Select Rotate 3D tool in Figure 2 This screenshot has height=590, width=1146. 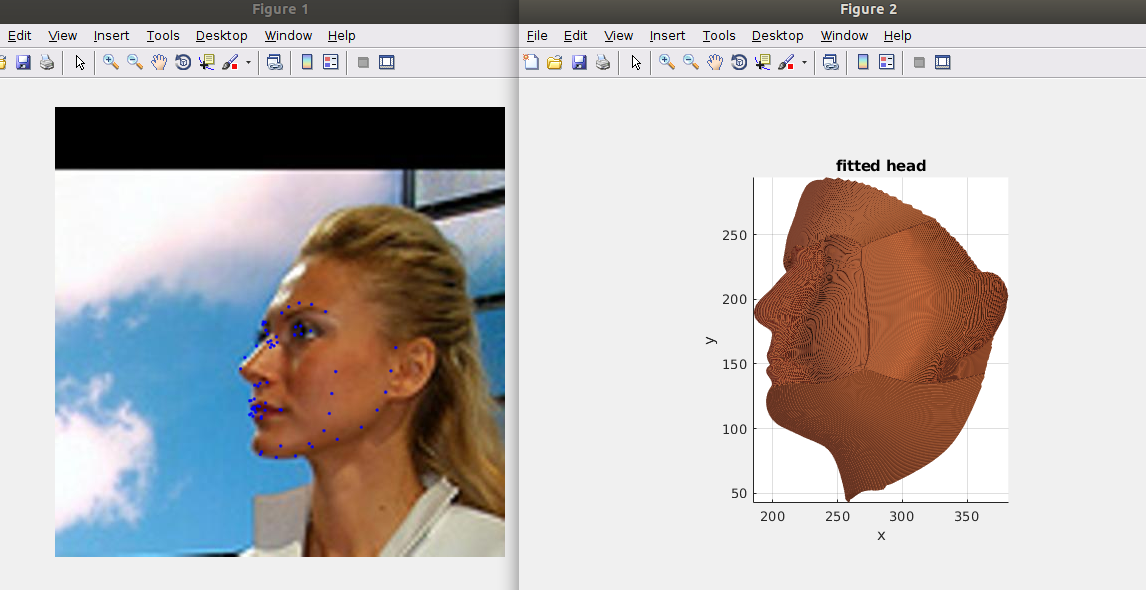coord(739,62)
